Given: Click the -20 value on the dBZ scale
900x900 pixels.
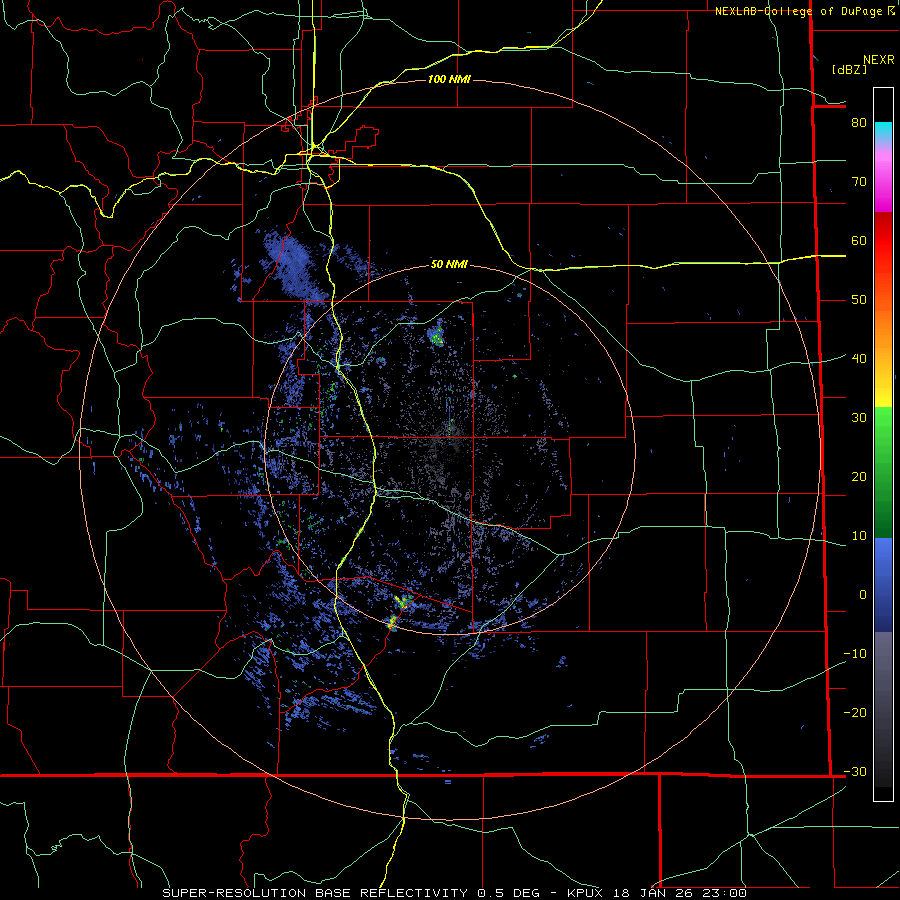Looking at the screenshot, I should tap(855, 712).
